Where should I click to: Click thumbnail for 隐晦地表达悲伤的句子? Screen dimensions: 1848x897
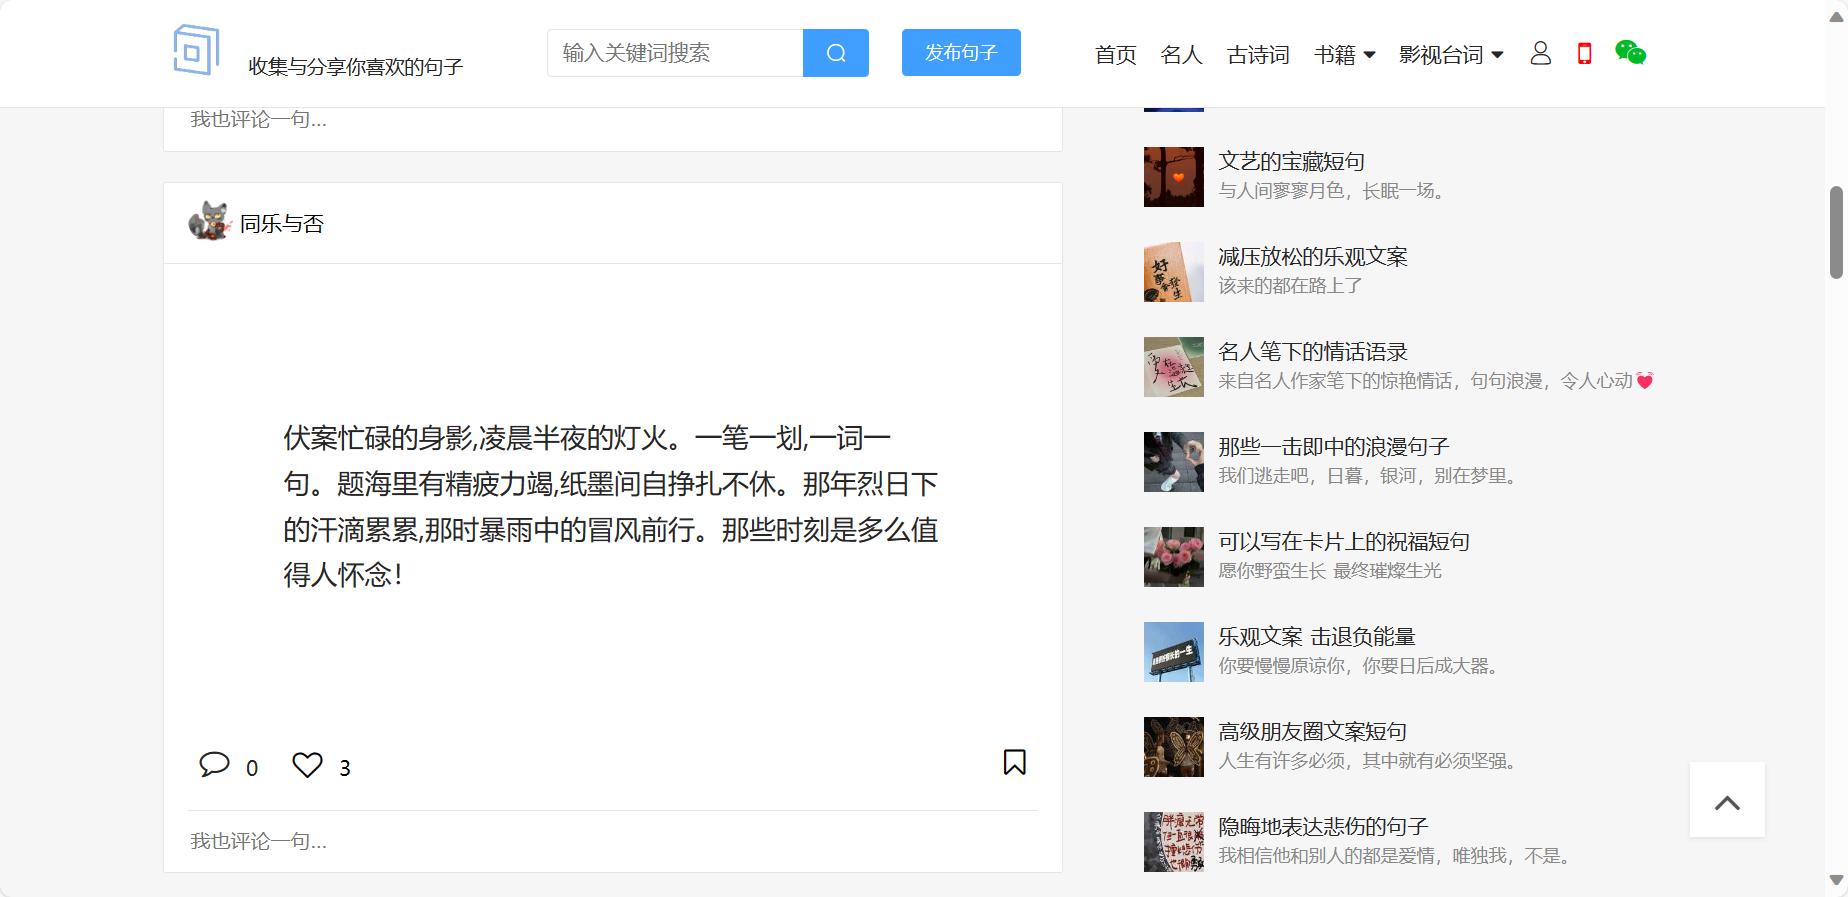point(1174,842)
